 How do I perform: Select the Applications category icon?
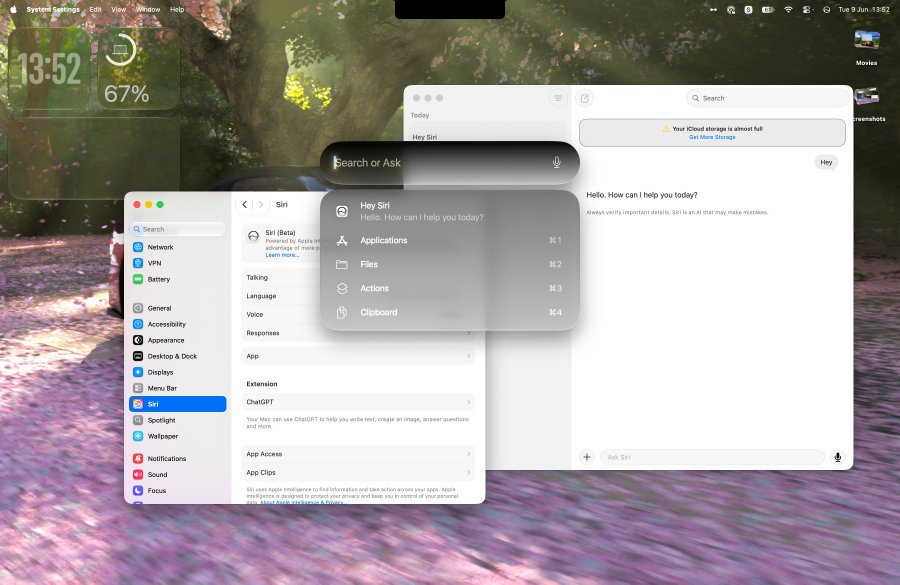(x=342, y=241)
